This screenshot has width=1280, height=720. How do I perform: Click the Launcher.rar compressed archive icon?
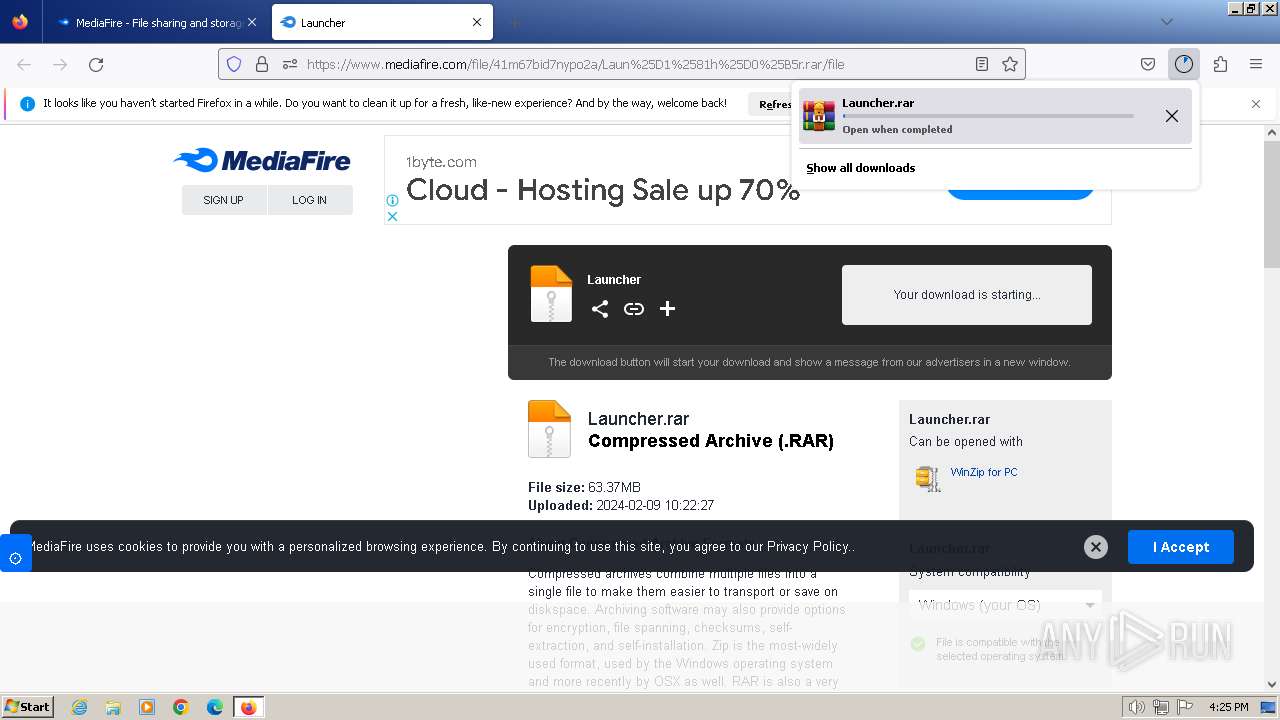coord(550,429)
